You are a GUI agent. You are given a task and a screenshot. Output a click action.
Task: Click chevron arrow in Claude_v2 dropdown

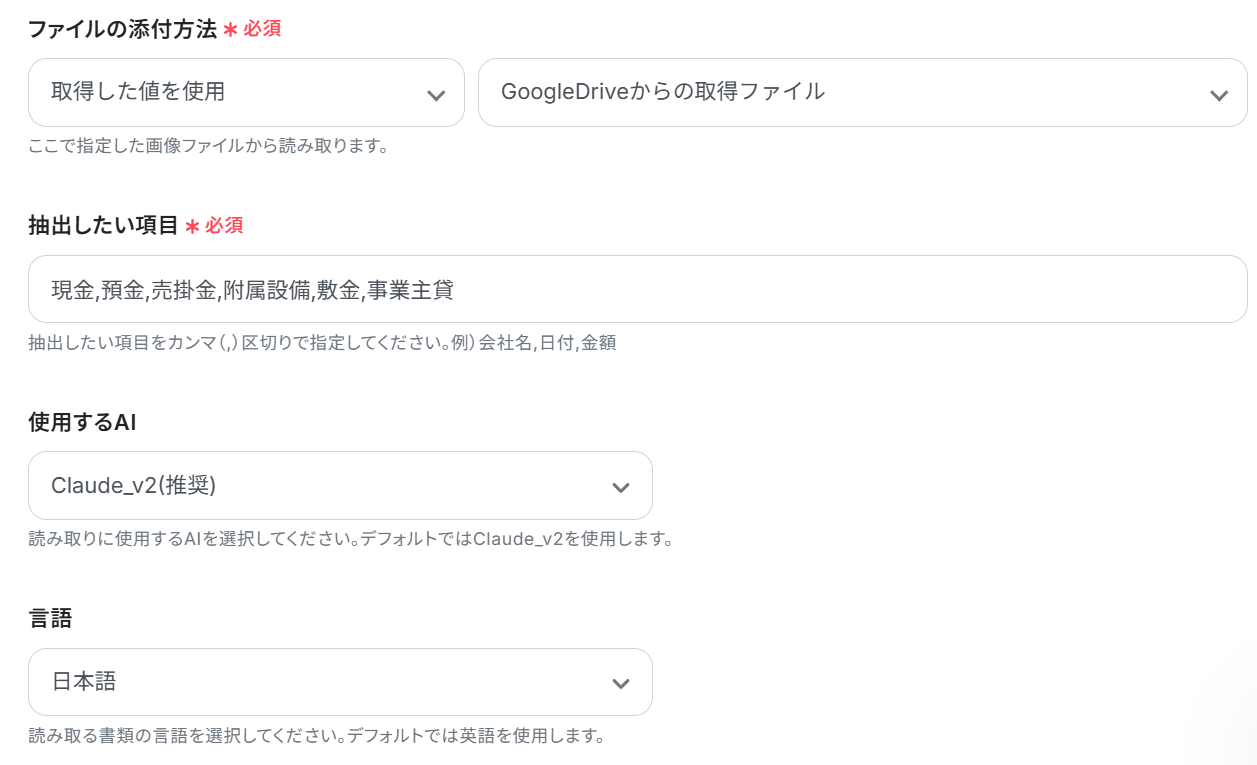click(620, 487)
